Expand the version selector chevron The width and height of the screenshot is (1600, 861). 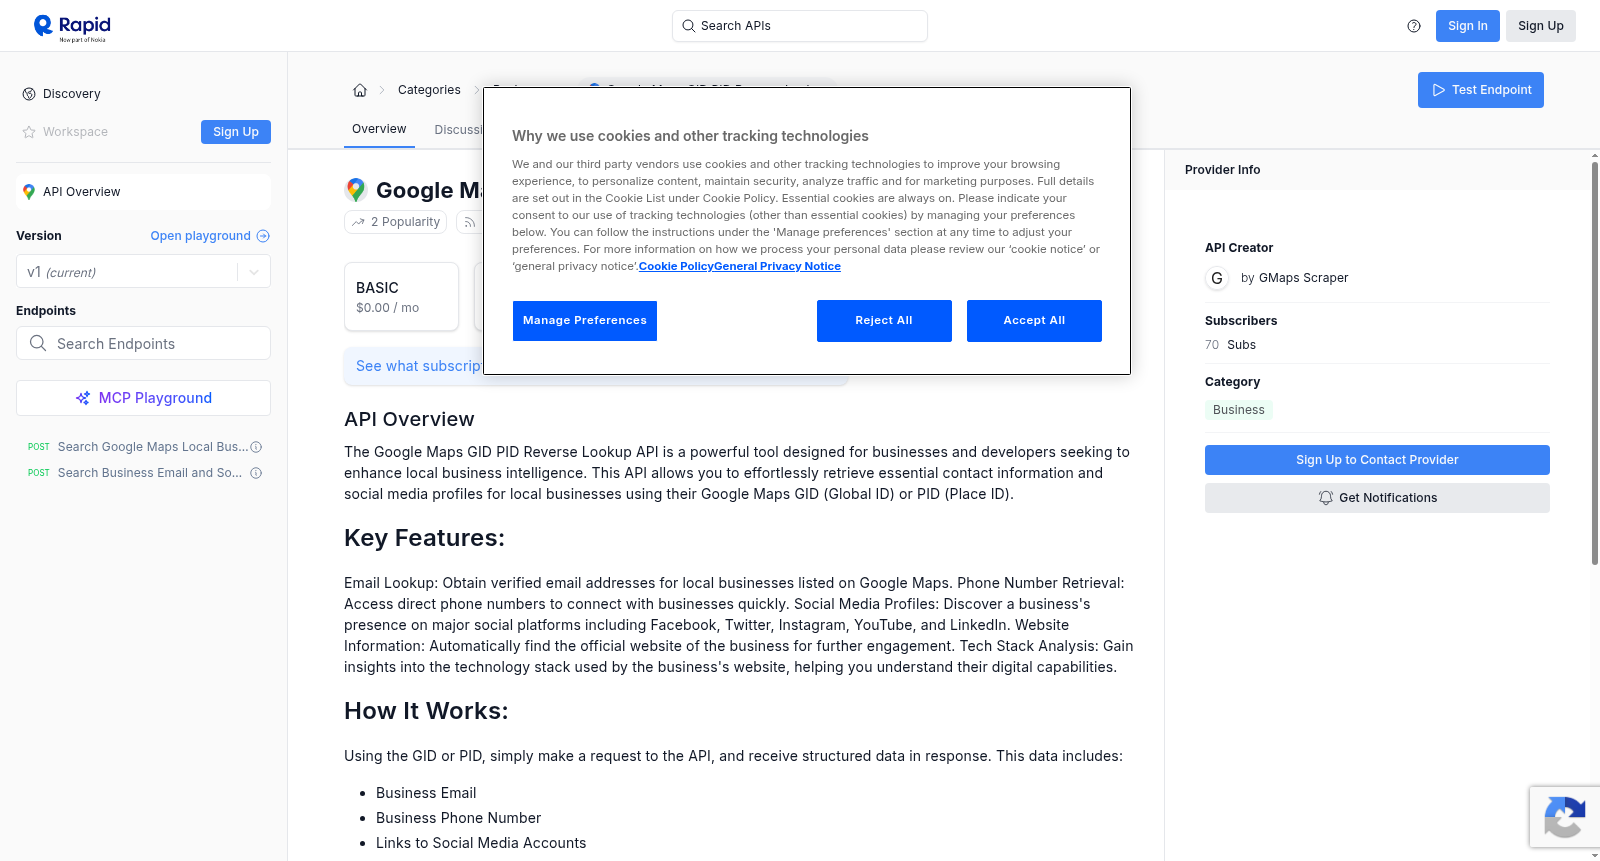[x=254, y=272]
